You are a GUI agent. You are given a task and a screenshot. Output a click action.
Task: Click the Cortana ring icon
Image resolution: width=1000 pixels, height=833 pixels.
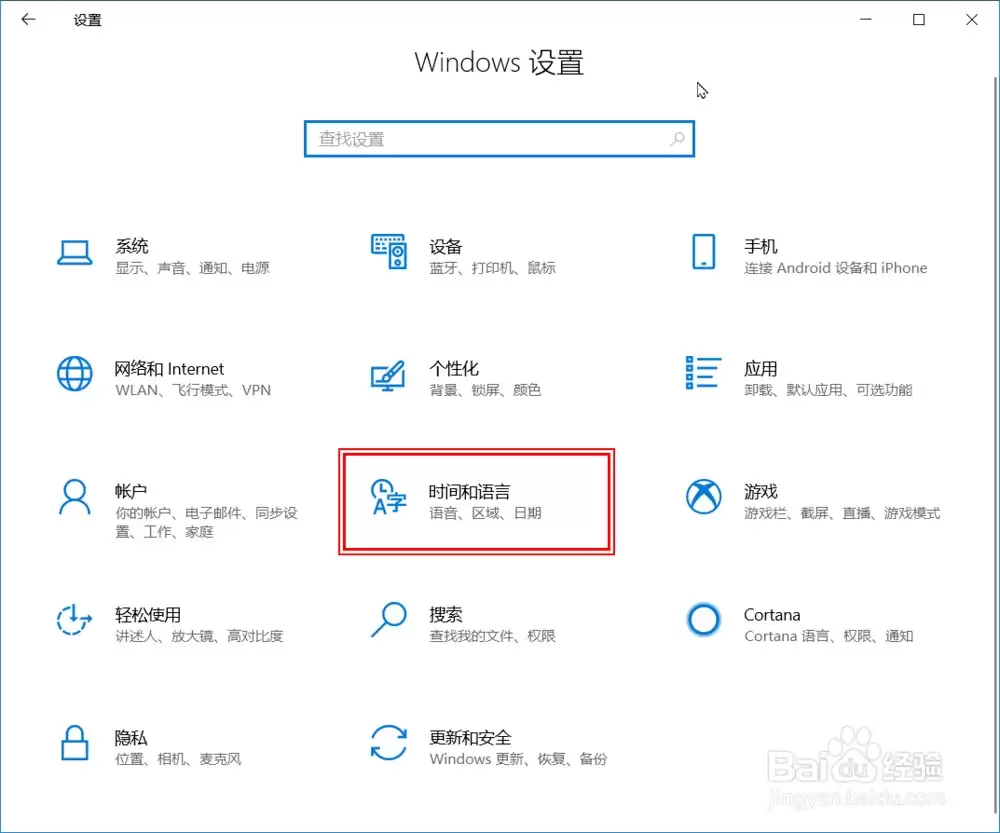tap(703, 619)
